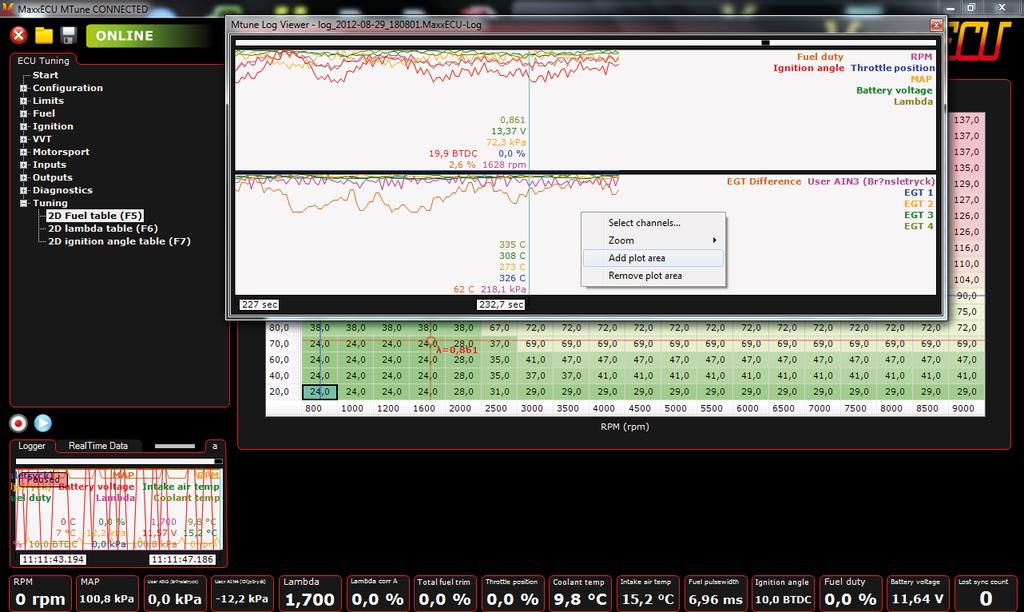Click the 135,0 cell in fuel table
Screen dimensions: 1024x612
tap(967, 168)
